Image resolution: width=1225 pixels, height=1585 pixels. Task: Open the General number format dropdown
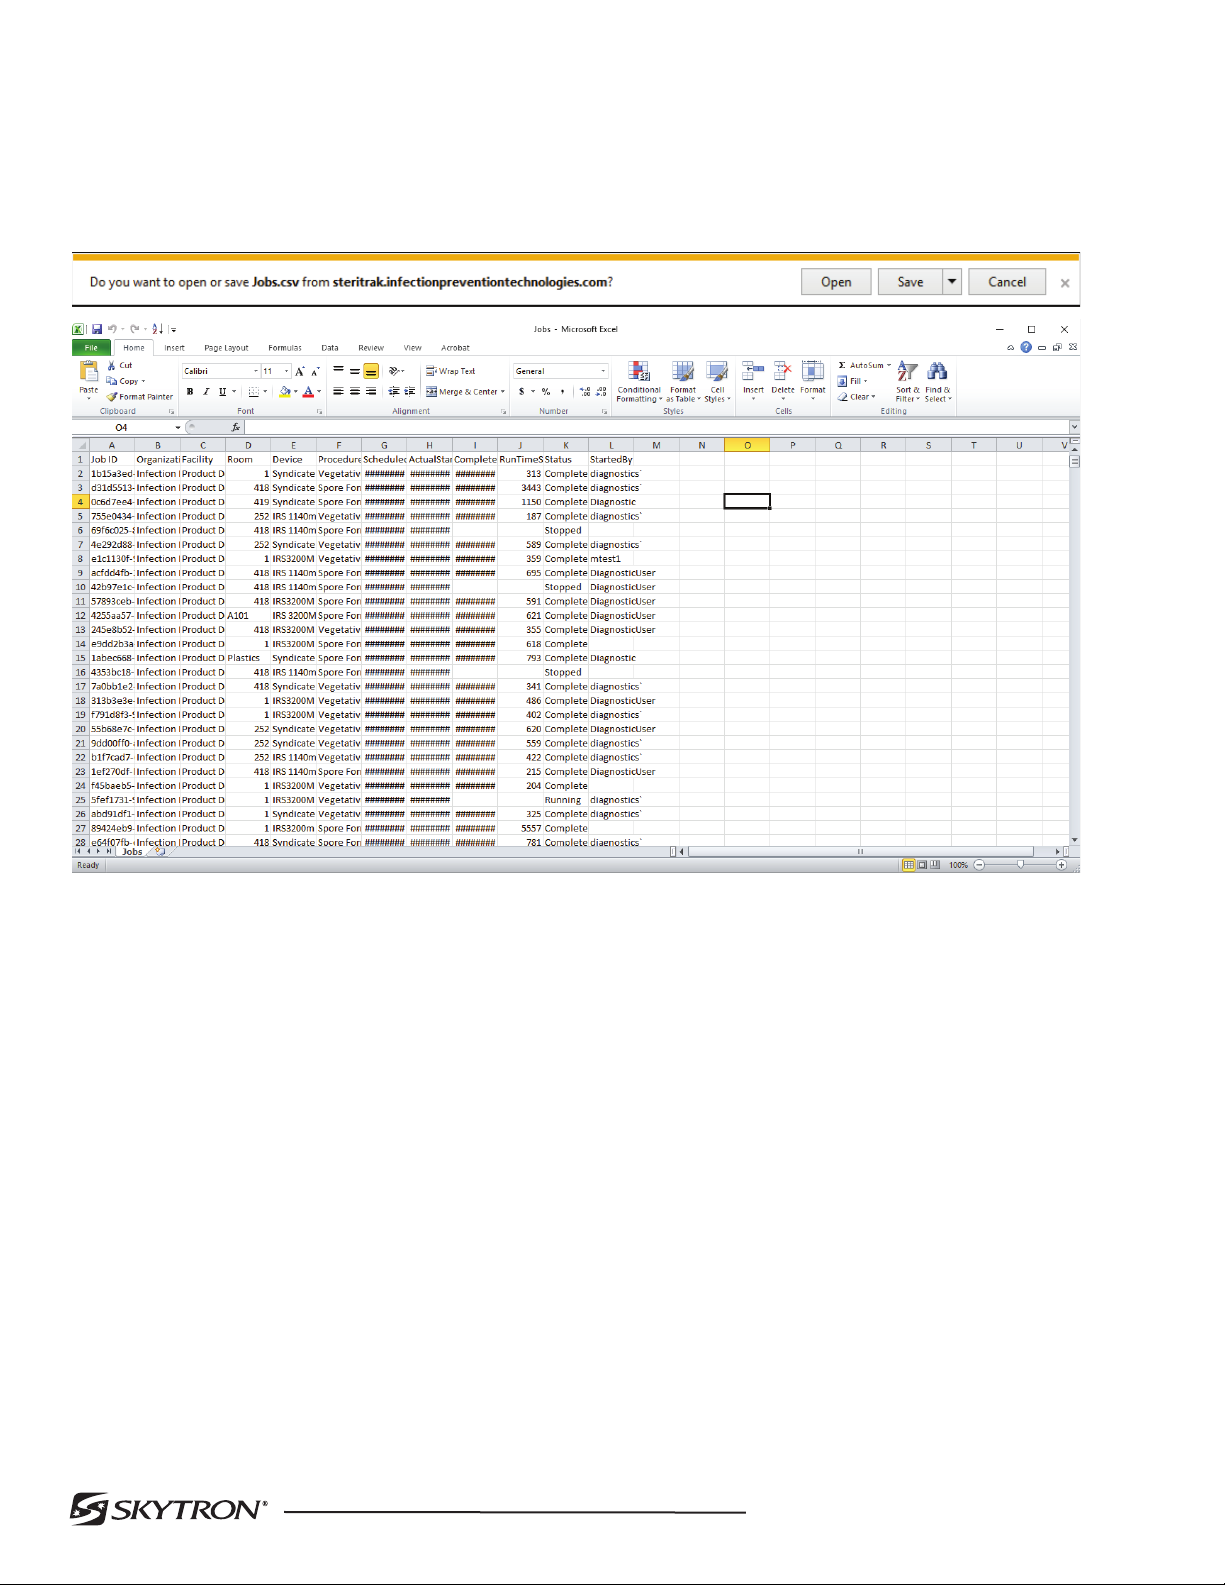603,371
